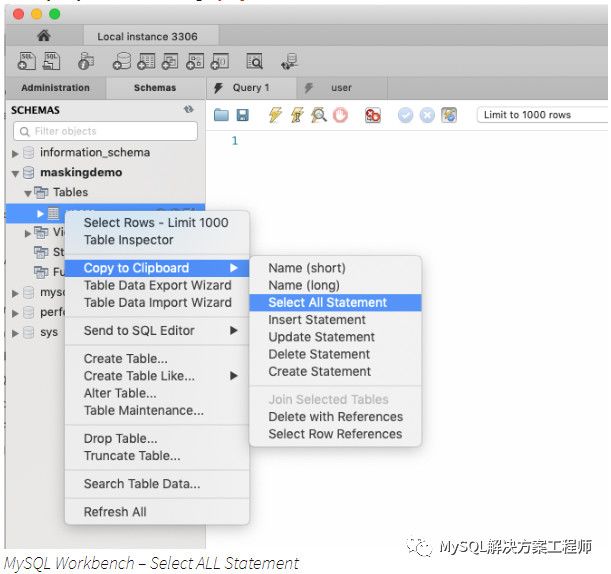The image size is (611, 574).
Task: Open Table Maintenance... option
Action: 157,410
